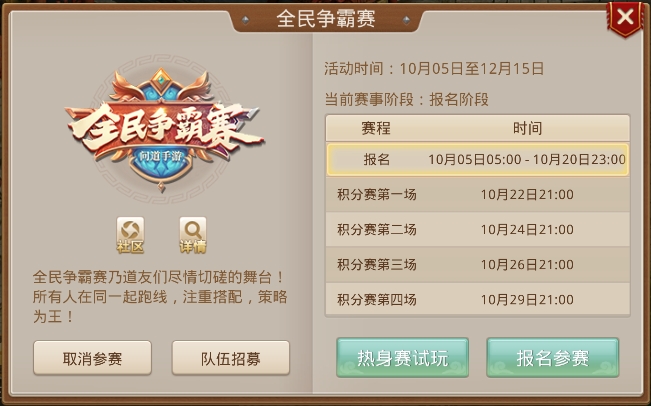Click the 全民争霸赛 title banner
651x406 pixels.
(326, 19)
